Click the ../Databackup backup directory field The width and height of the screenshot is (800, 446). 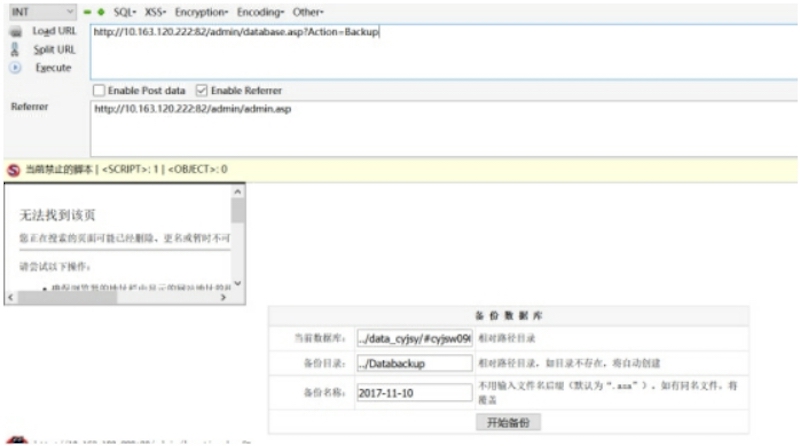pyautogui.click(x=414, y=365)
